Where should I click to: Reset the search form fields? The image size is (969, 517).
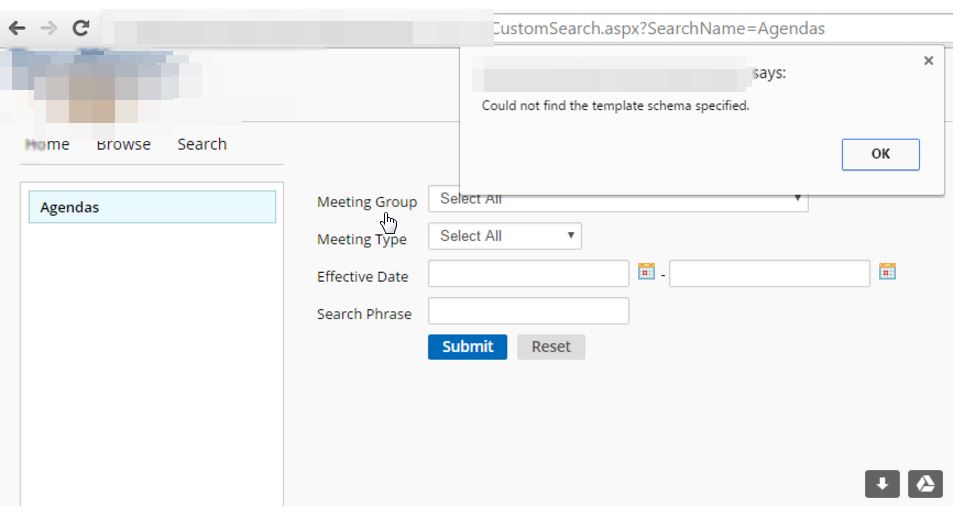(x=551, y=347)
